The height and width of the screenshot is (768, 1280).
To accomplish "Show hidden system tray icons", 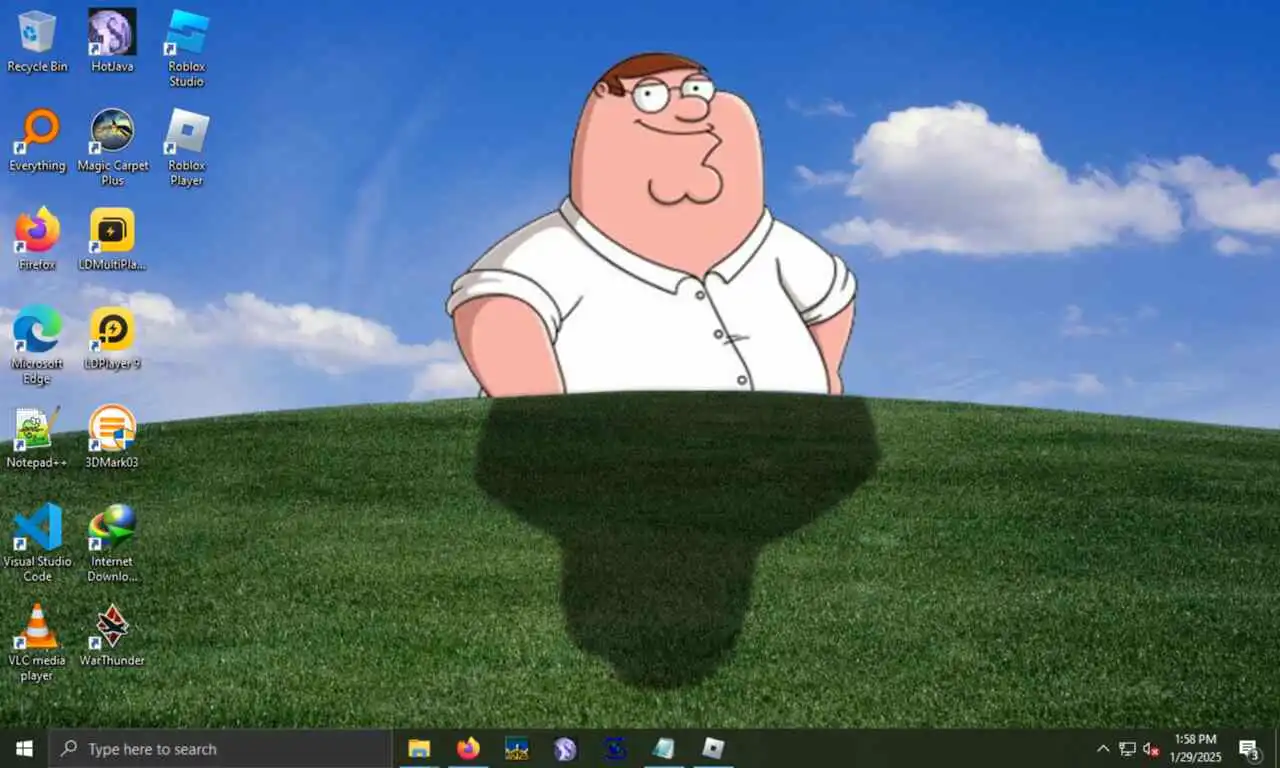I will pyautogui.click(x=1103, y=748).
